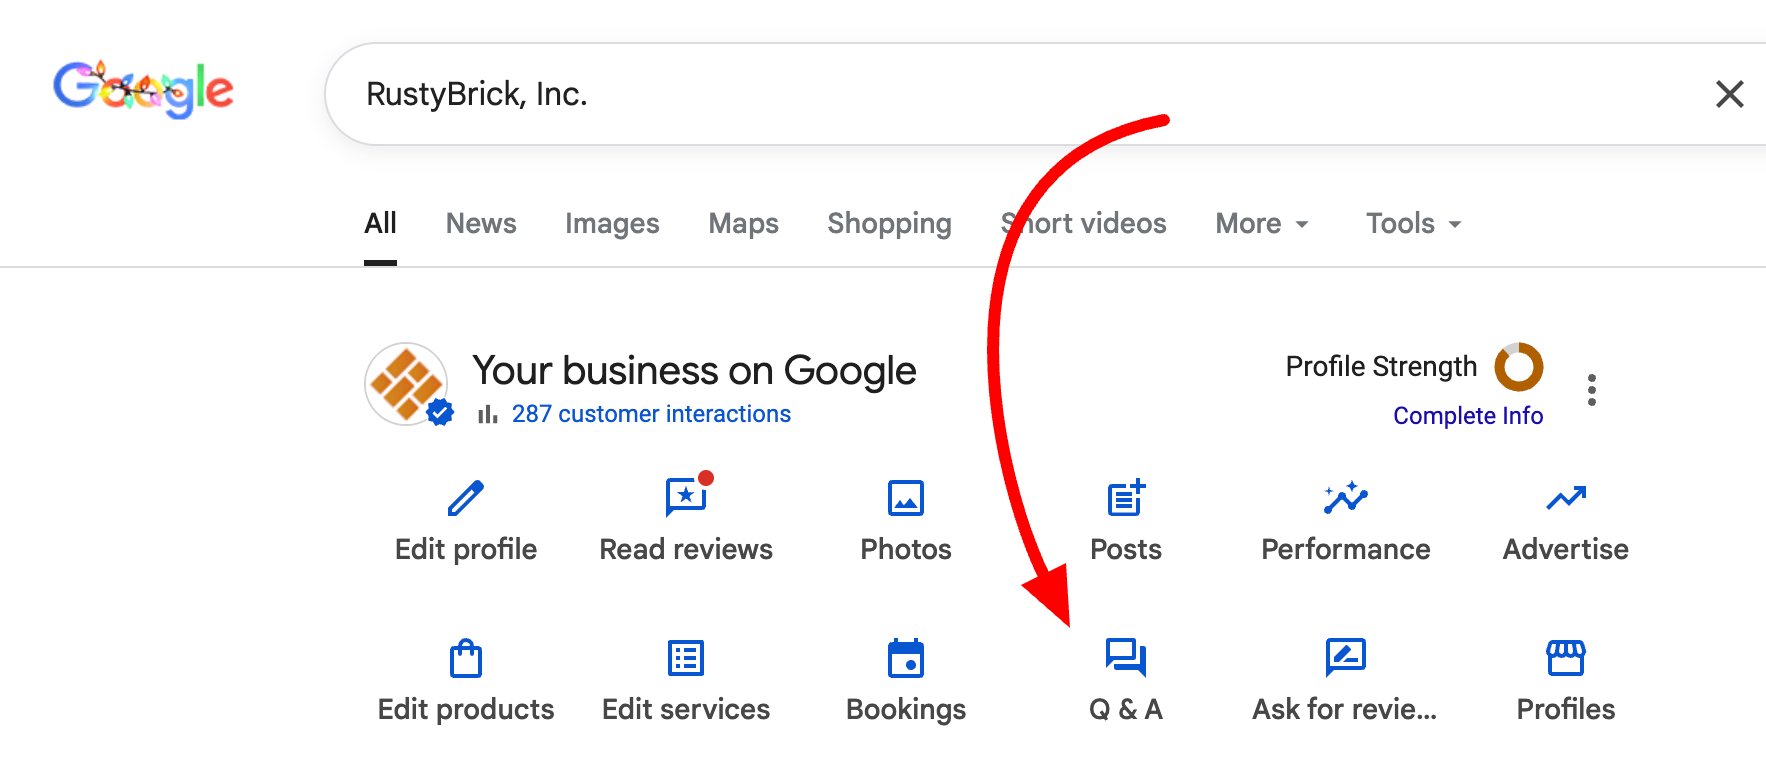
Task: Open the Performance chart icon
Action: coord(1346,498)
